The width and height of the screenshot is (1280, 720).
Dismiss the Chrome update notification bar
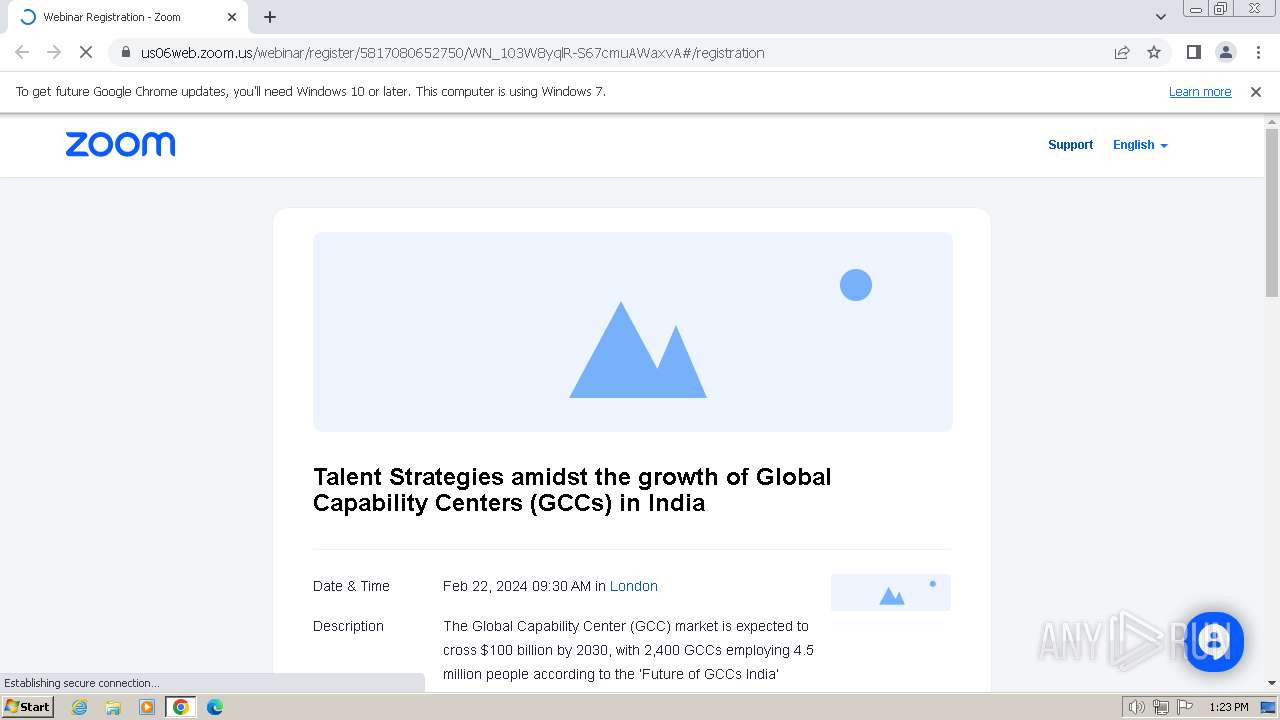[1256, 92]
